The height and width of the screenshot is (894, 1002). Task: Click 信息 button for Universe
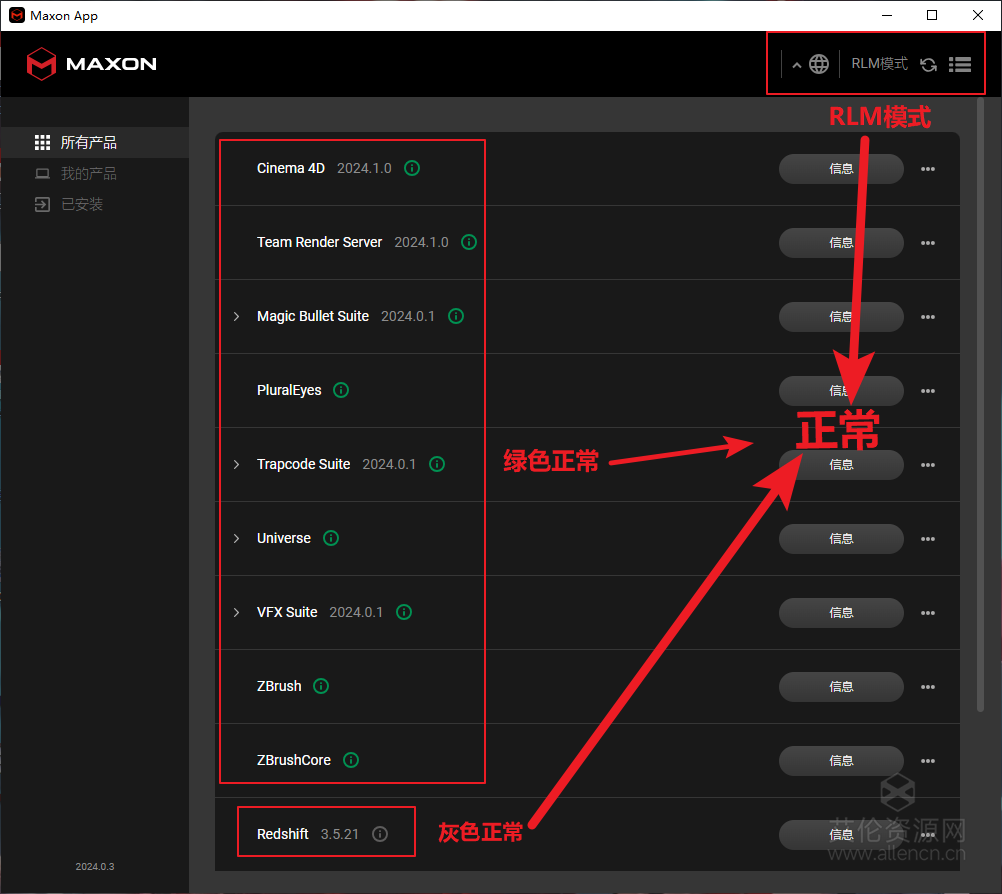(x=841, y=539)
